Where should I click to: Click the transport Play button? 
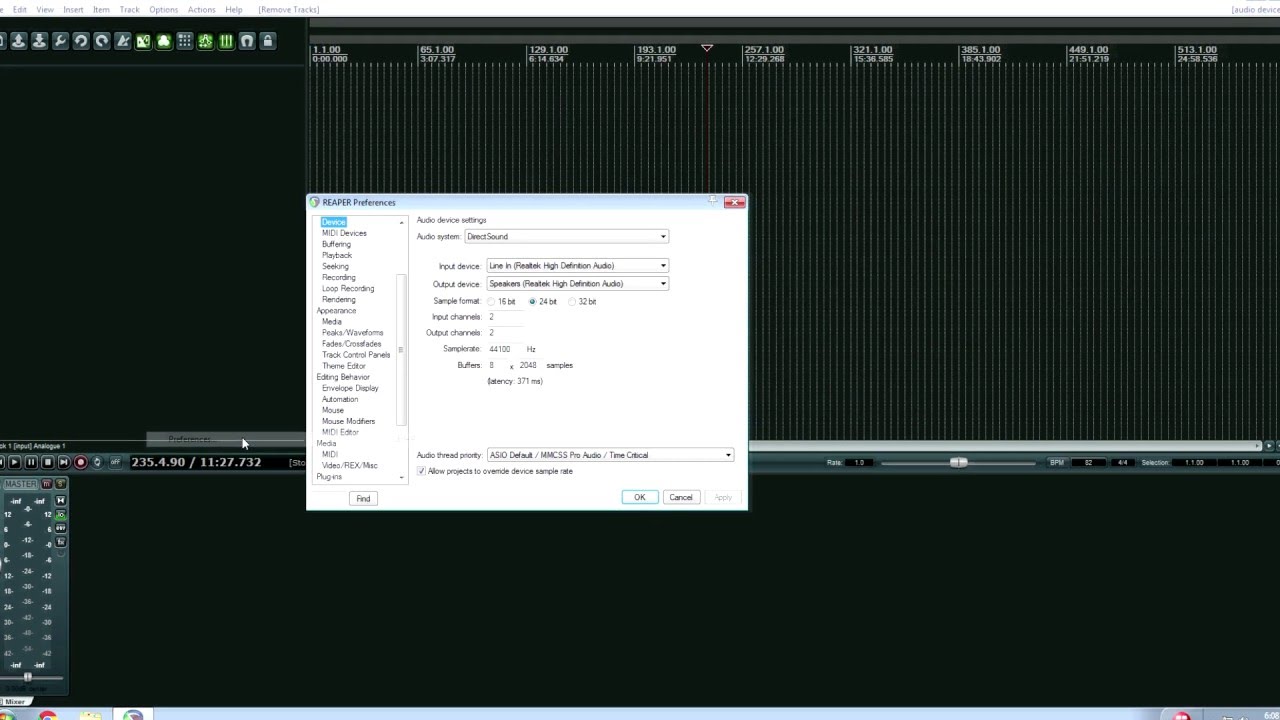point(14,462)
